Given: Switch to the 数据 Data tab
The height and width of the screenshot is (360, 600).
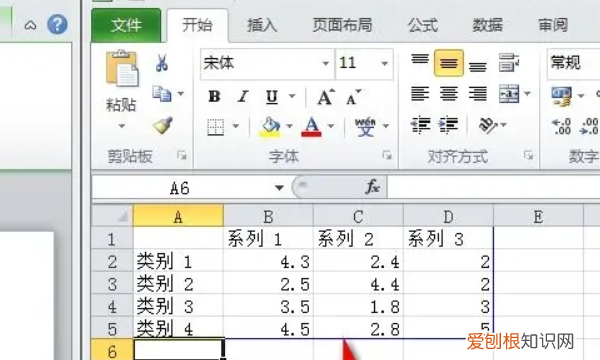Looking at the screenshot, I should pyautogui.click(x=488, y=25).
